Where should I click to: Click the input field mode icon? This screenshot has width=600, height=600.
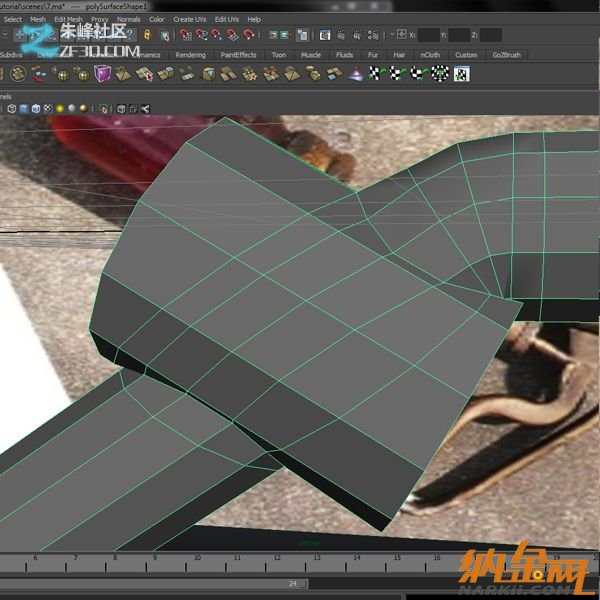point(401,35)
